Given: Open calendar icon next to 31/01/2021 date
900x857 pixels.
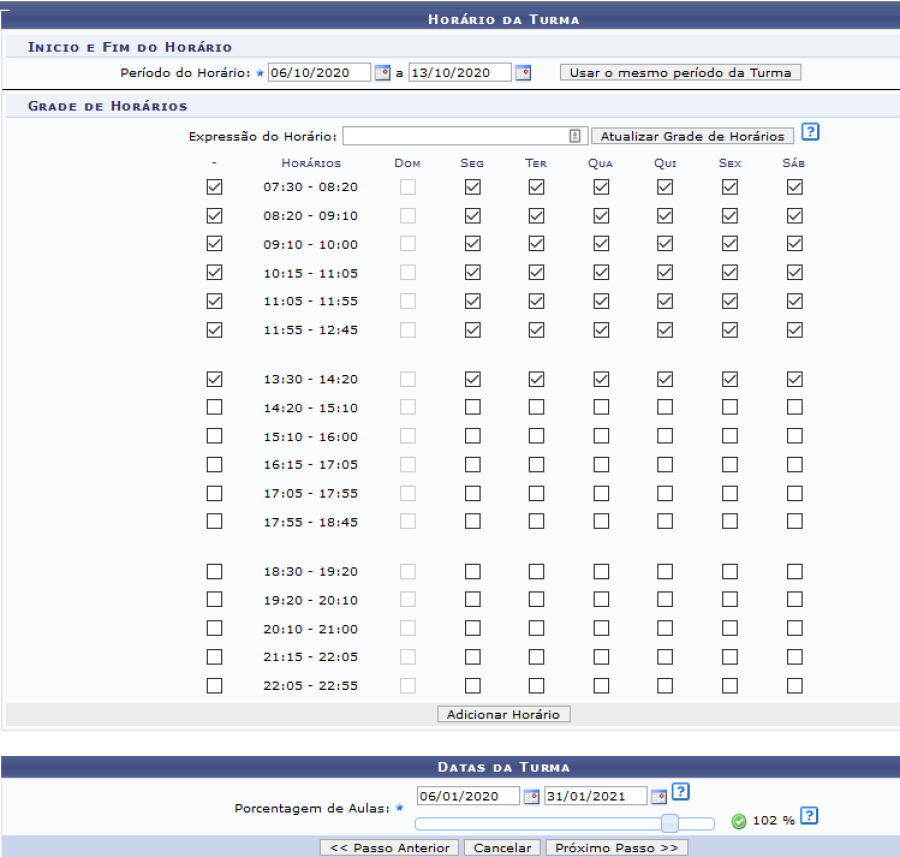Looking at the screenshot, I should click(x=659, y=796).
